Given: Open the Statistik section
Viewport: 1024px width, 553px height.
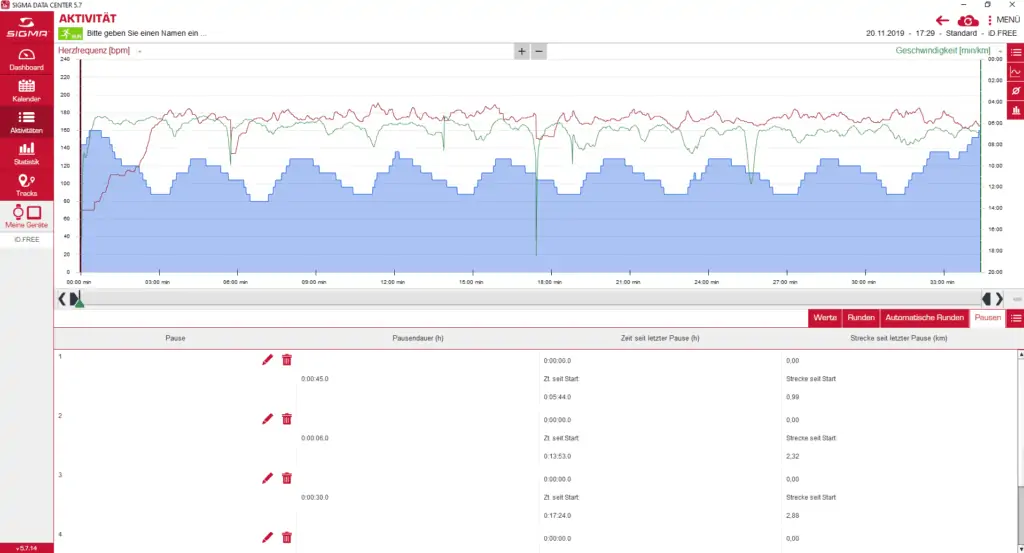Looking at the screenshot, I should (x=27, y=153).
